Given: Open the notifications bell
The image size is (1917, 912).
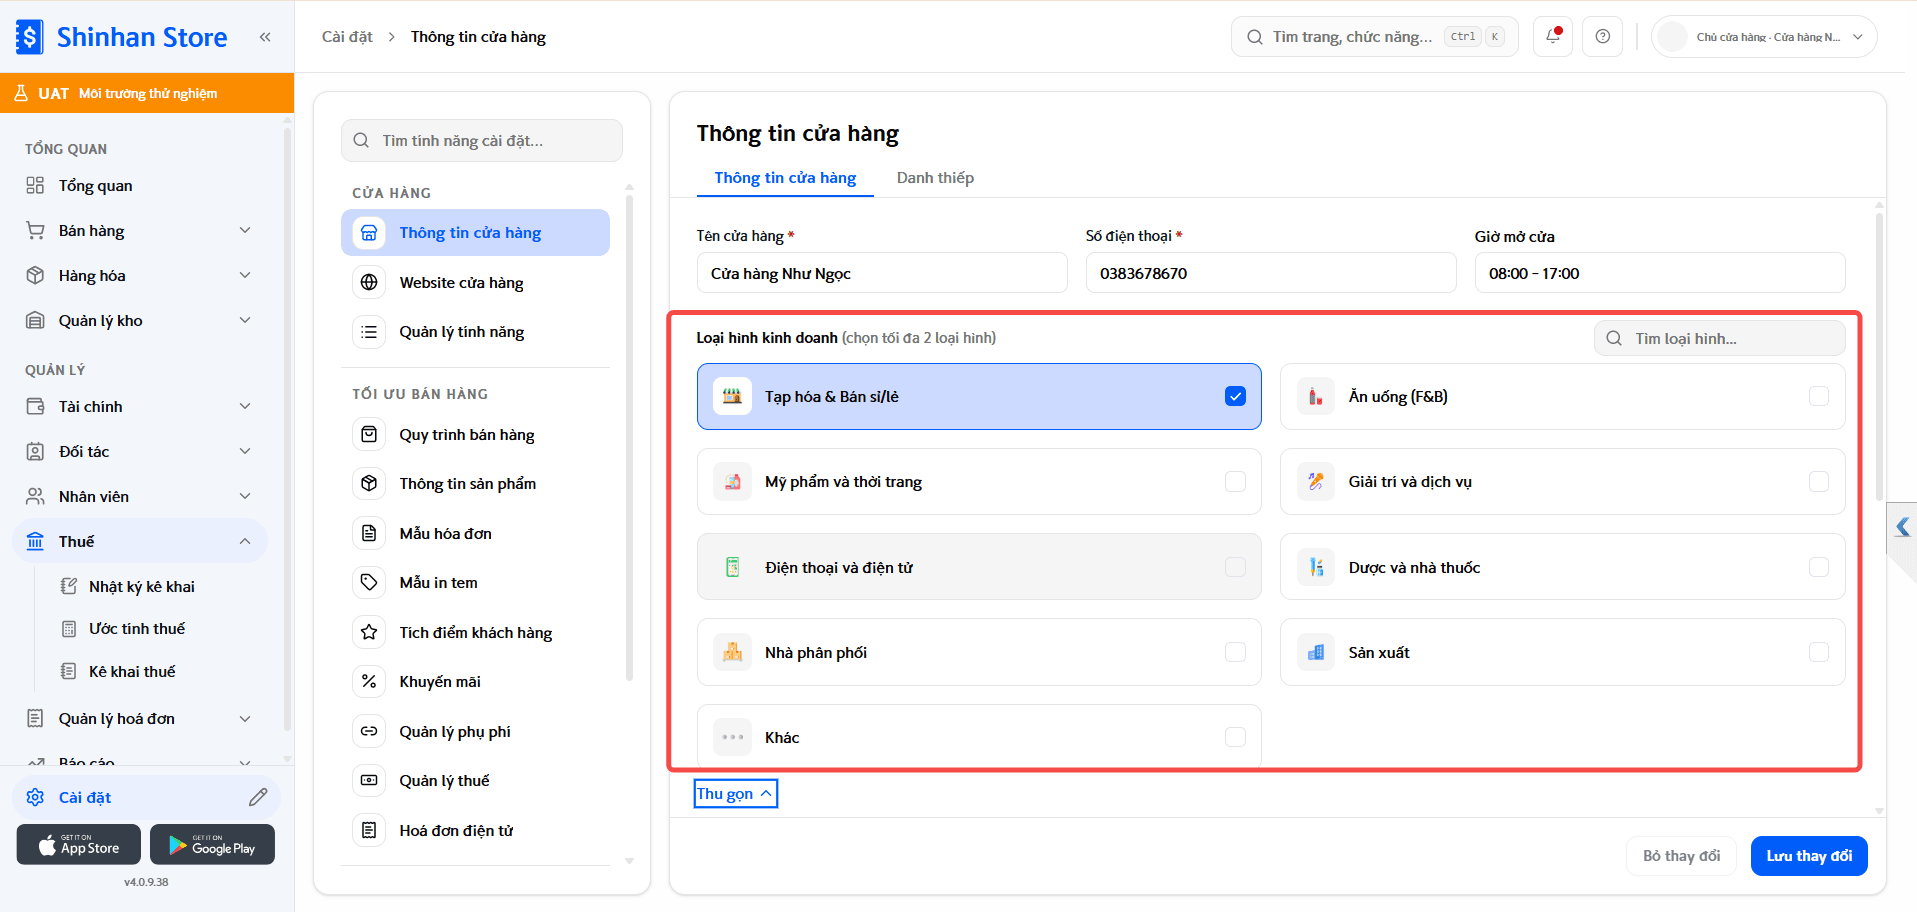Looking at the screenshot, I should click(x=1553, y=36).
